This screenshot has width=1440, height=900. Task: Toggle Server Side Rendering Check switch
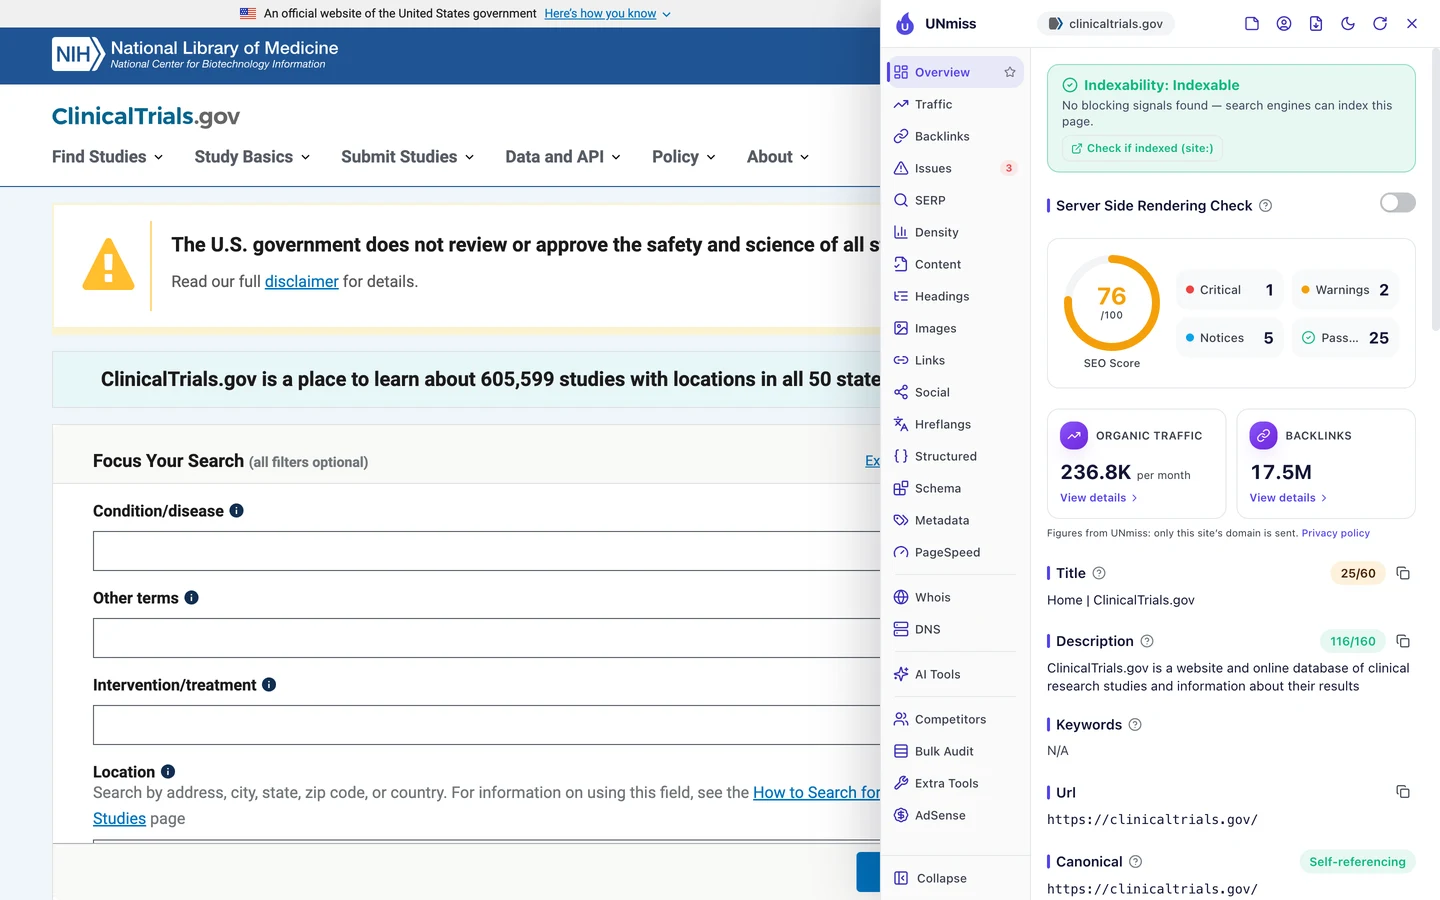point(1398,203)
